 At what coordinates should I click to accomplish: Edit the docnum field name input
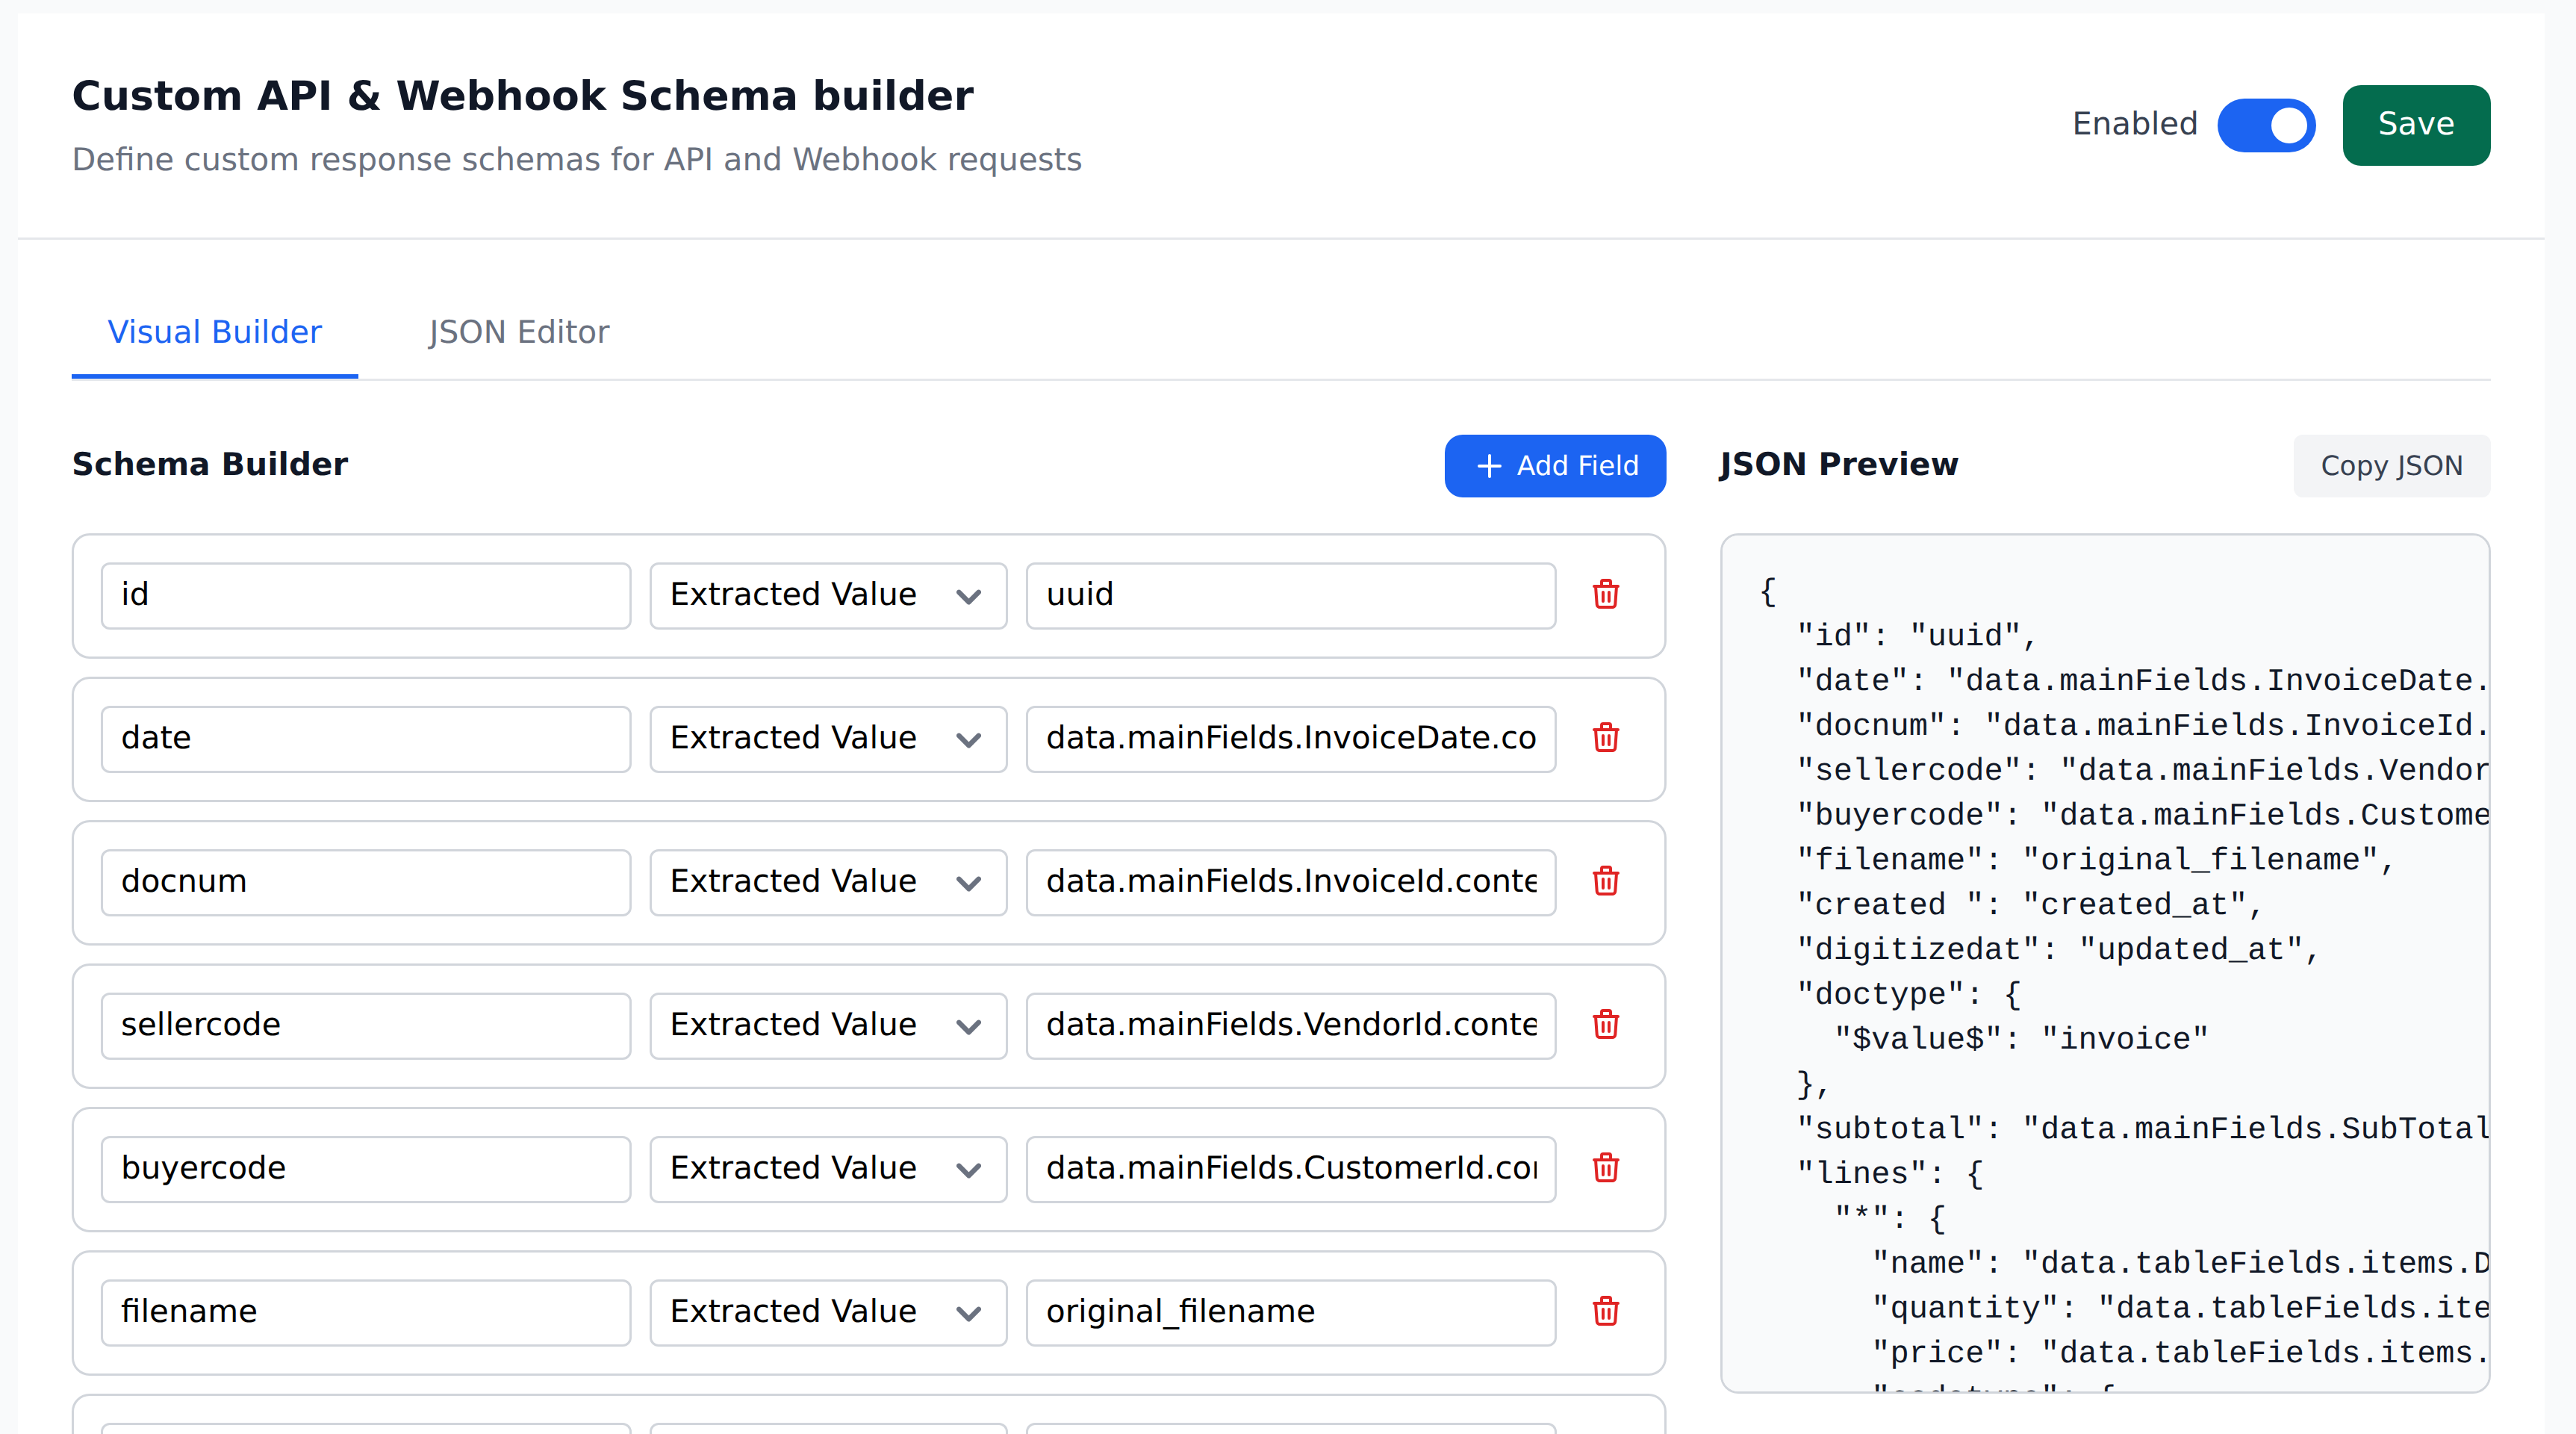pos(366,882)
